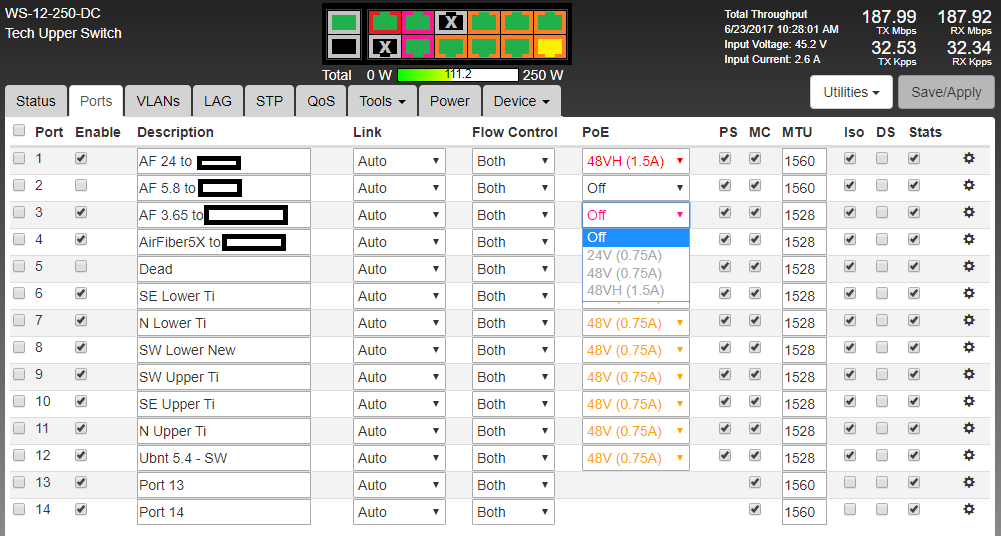The image size is (1001, 536).
Task: Click the black SFP port in the diagram
Action: point(343,46)
